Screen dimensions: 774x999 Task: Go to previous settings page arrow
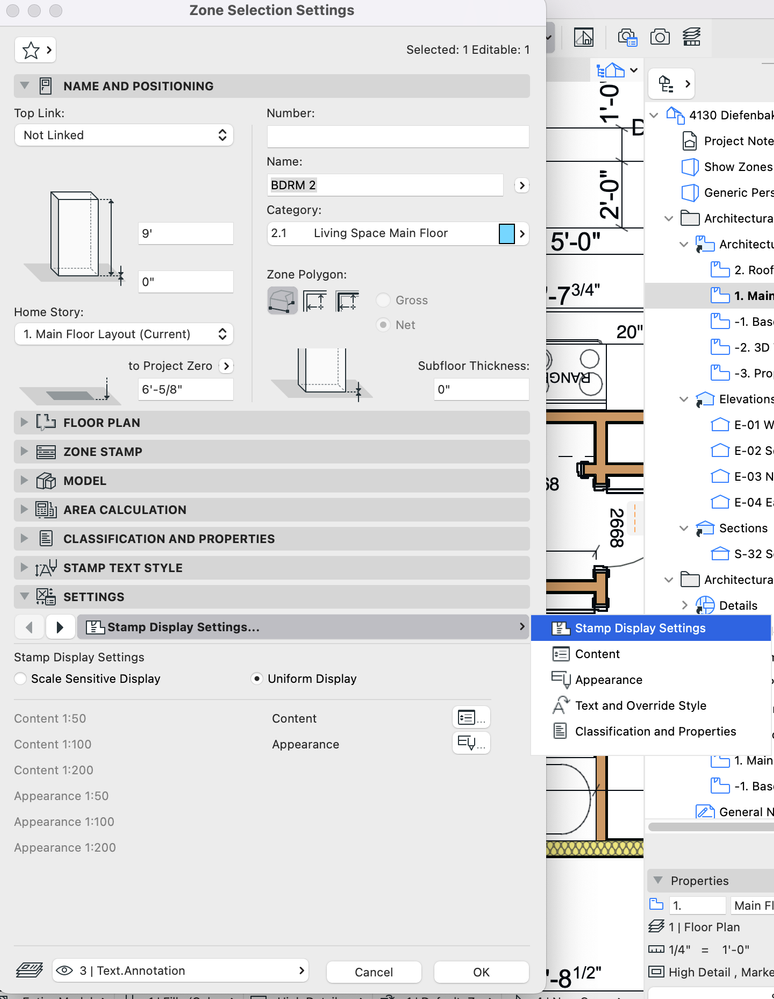pos(29,627)
